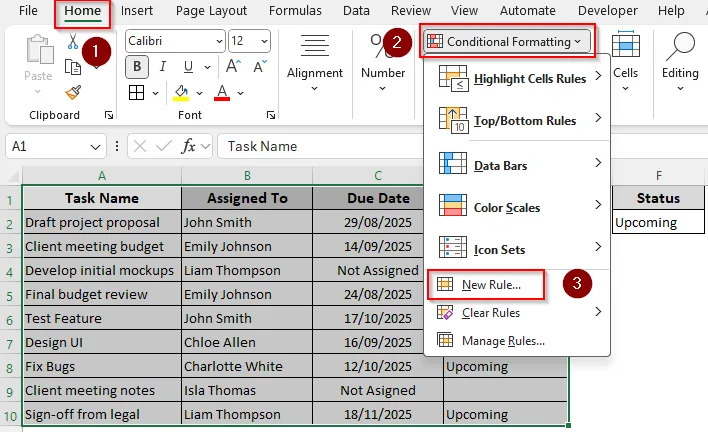Open Color Scales submenu
The image size is (708, 432).
pos(517,207)
